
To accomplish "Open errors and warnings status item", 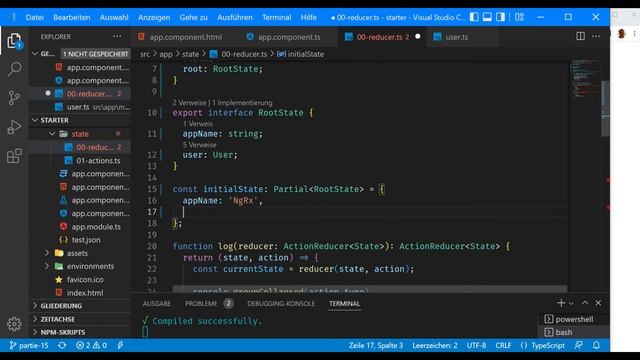I will point(91,345).
